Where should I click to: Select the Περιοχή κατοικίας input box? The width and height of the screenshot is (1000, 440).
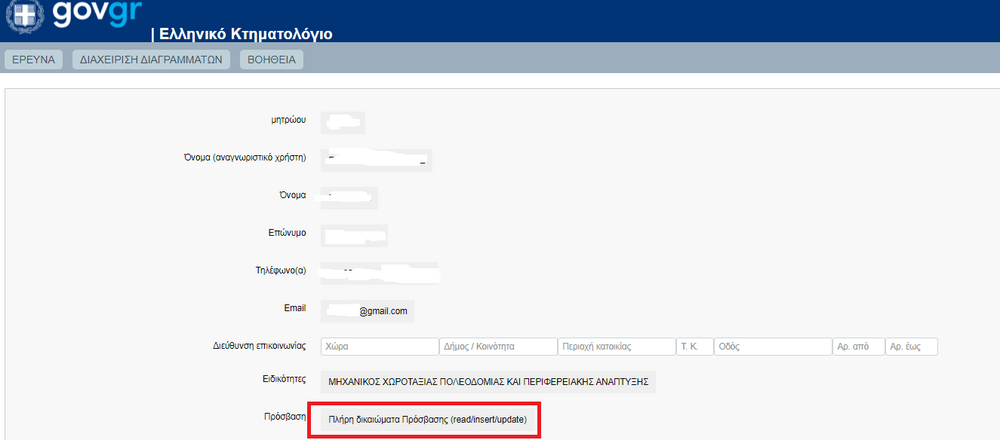pyautogui.click(x=616, y=346)
